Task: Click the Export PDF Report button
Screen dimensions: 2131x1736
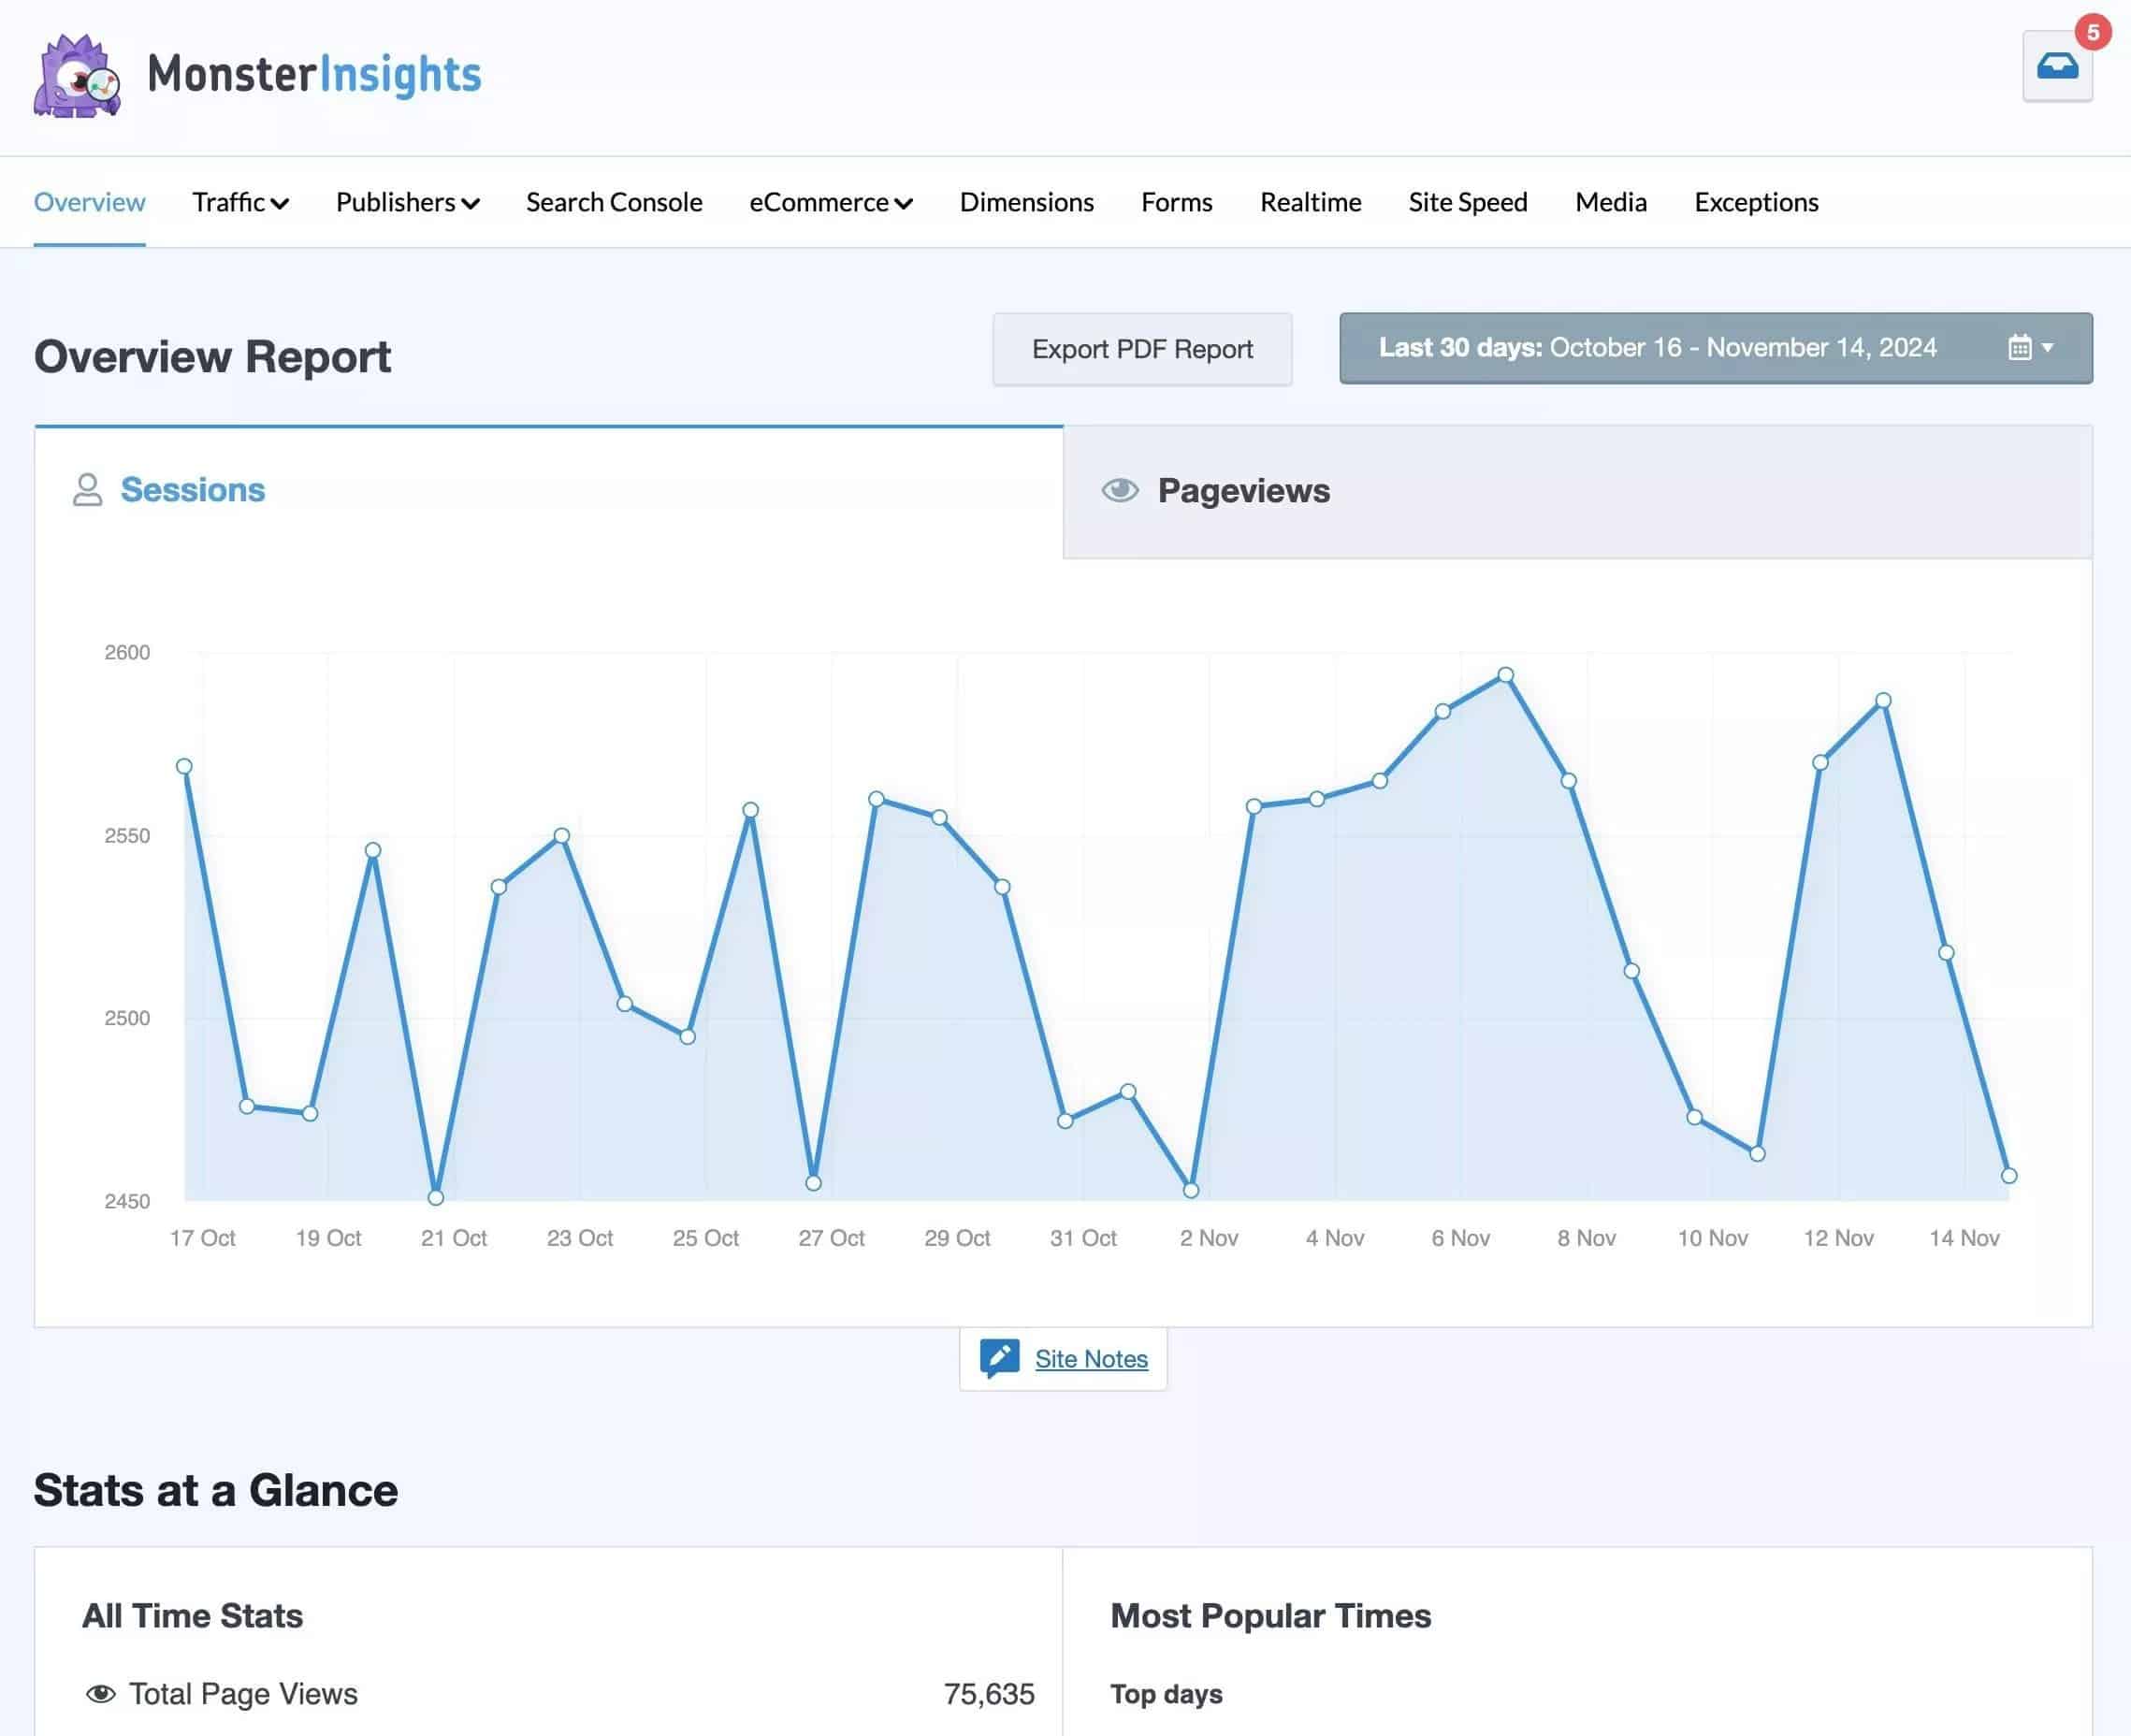Action: pyautogui.click(x=1141, y=349)
